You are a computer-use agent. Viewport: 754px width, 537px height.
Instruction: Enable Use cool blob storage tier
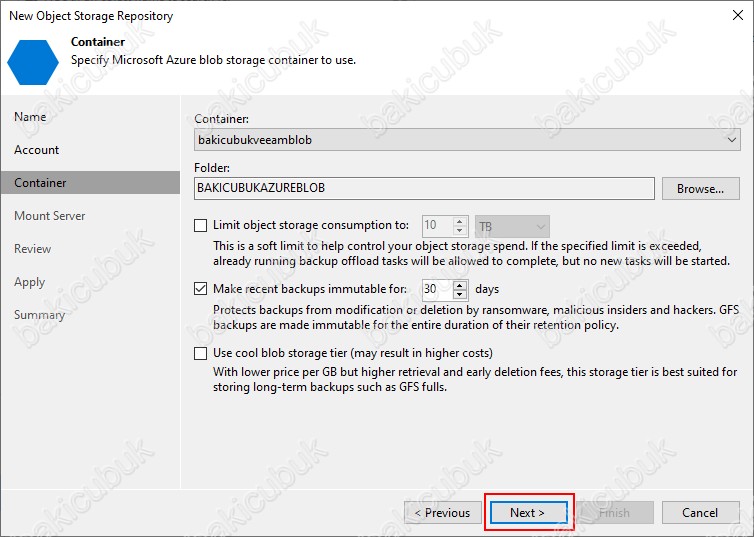[x=201, y=353]
